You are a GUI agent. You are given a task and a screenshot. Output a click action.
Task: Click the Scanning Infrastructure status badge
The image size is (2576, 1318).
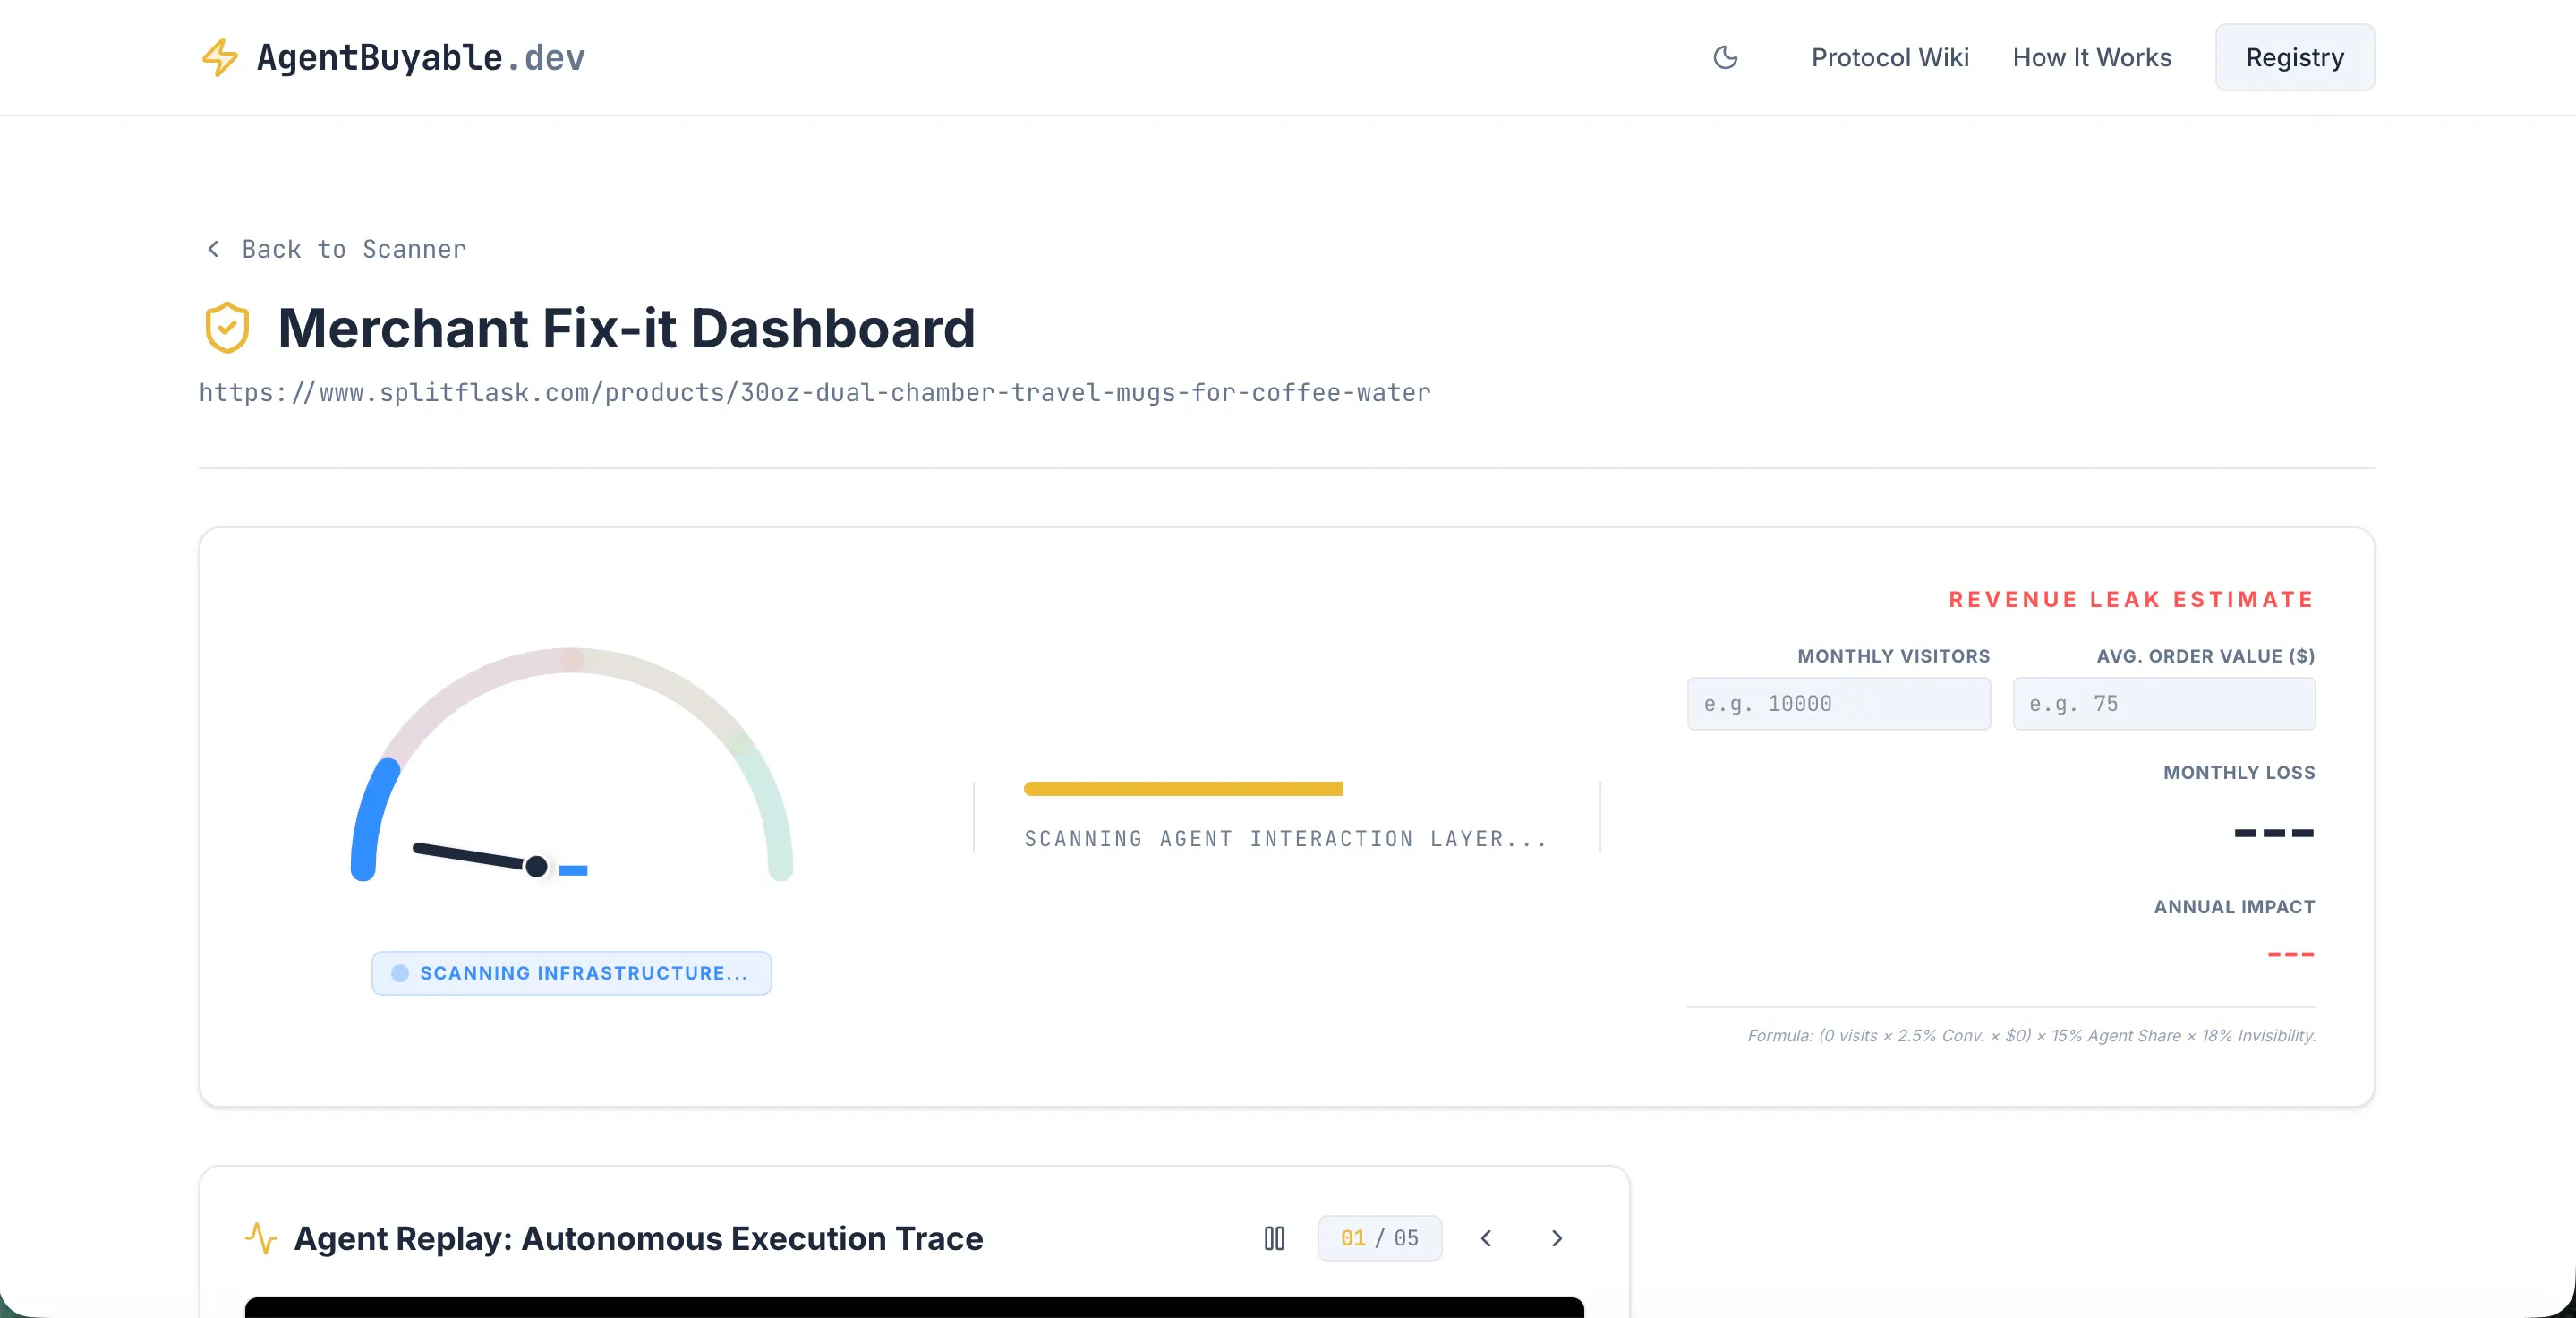pyautogui.click(x=572, y=973)
